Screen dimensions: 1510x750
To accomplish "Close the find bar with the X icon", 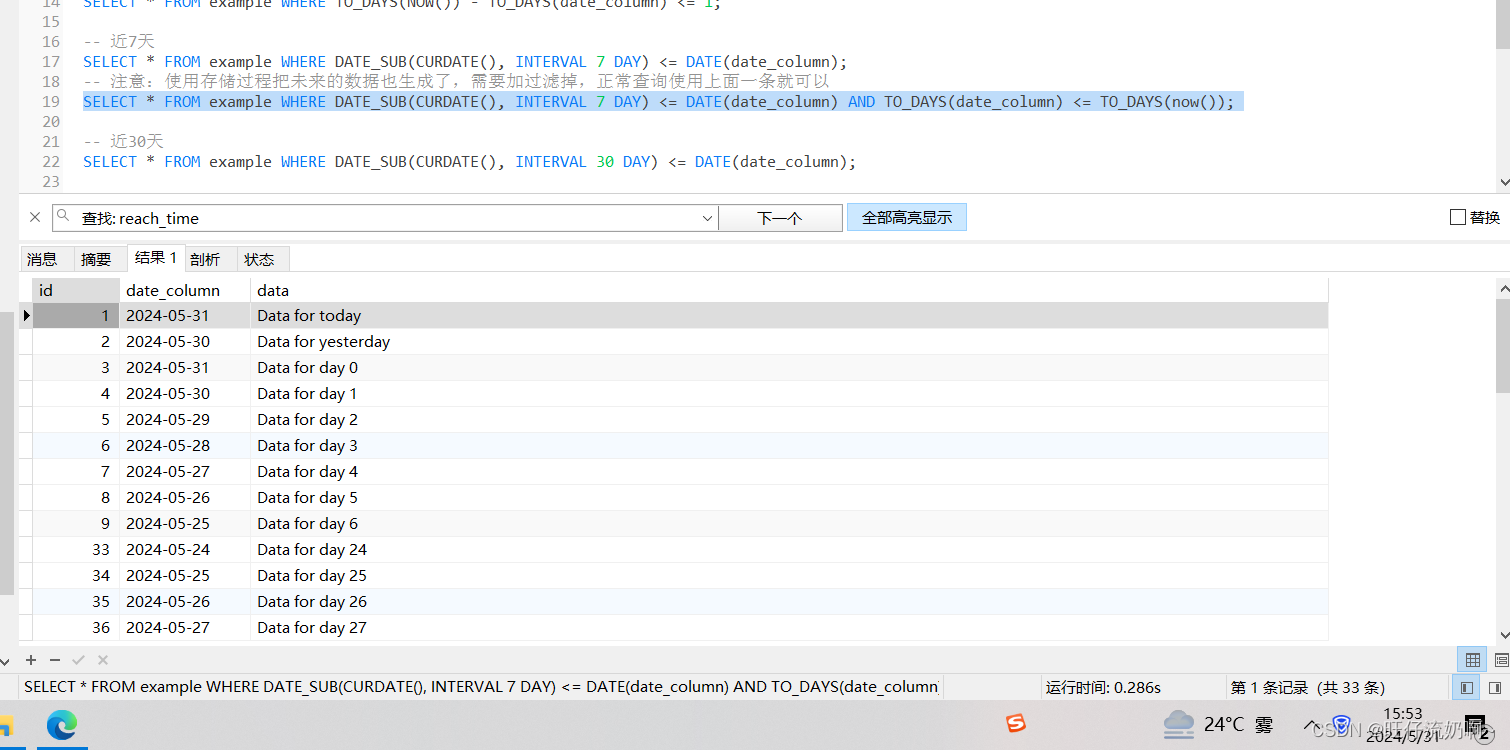I will coord(35,217).
